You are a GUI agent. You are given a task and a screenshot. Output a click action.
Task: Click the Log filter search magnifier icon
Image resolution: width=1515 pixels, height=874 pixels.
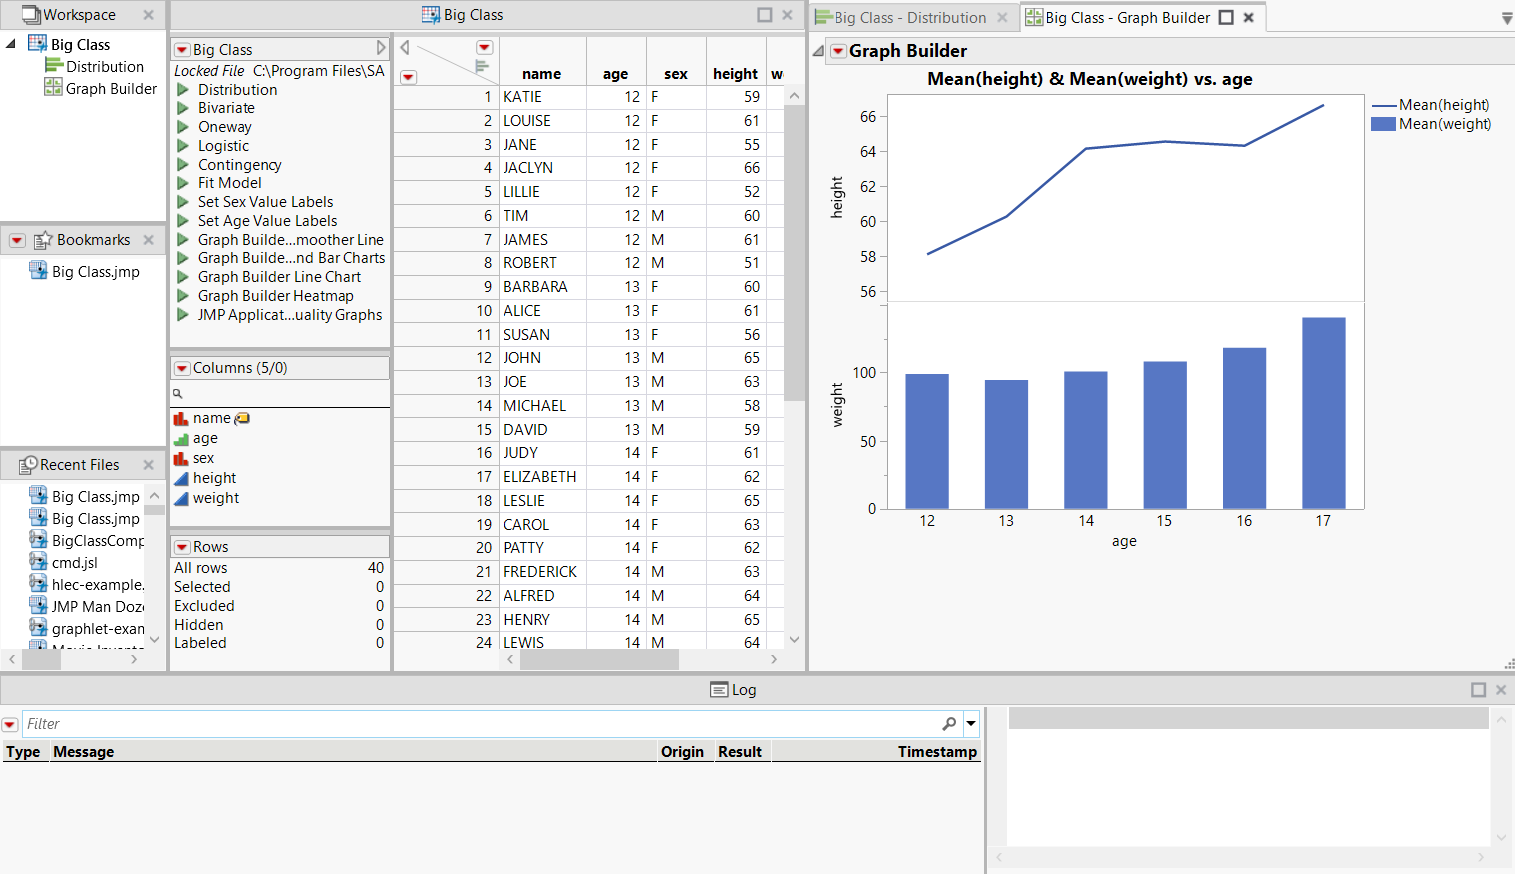tap(948, 723)
